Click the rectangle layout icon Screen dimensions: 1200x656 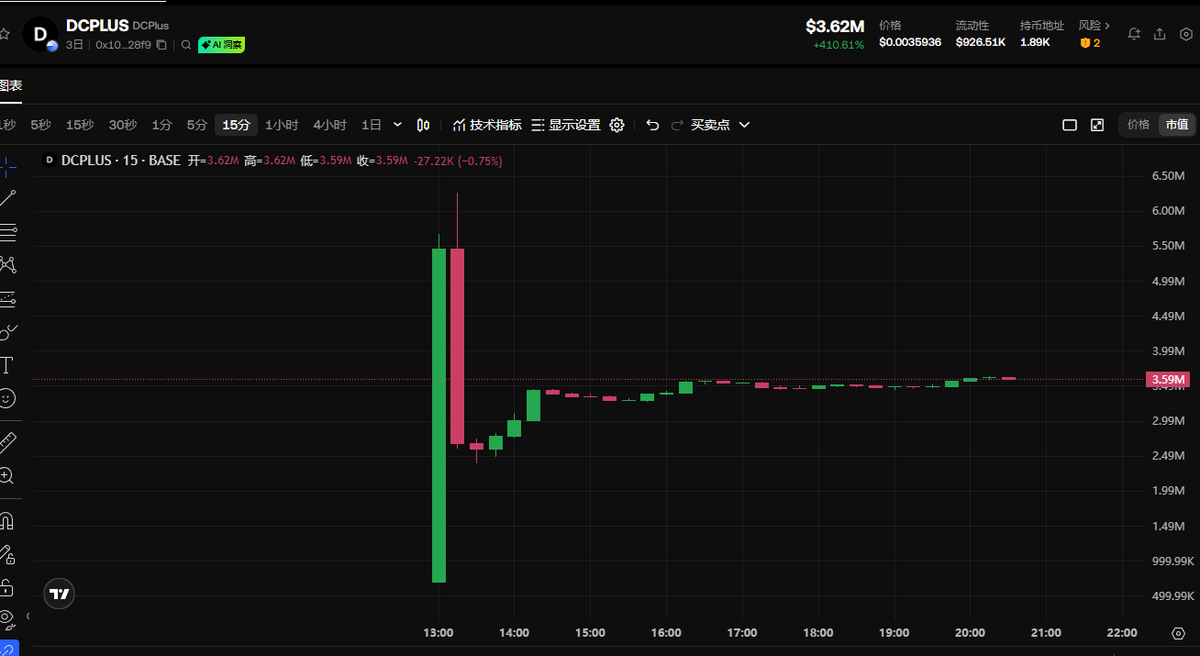(1069, 125)
